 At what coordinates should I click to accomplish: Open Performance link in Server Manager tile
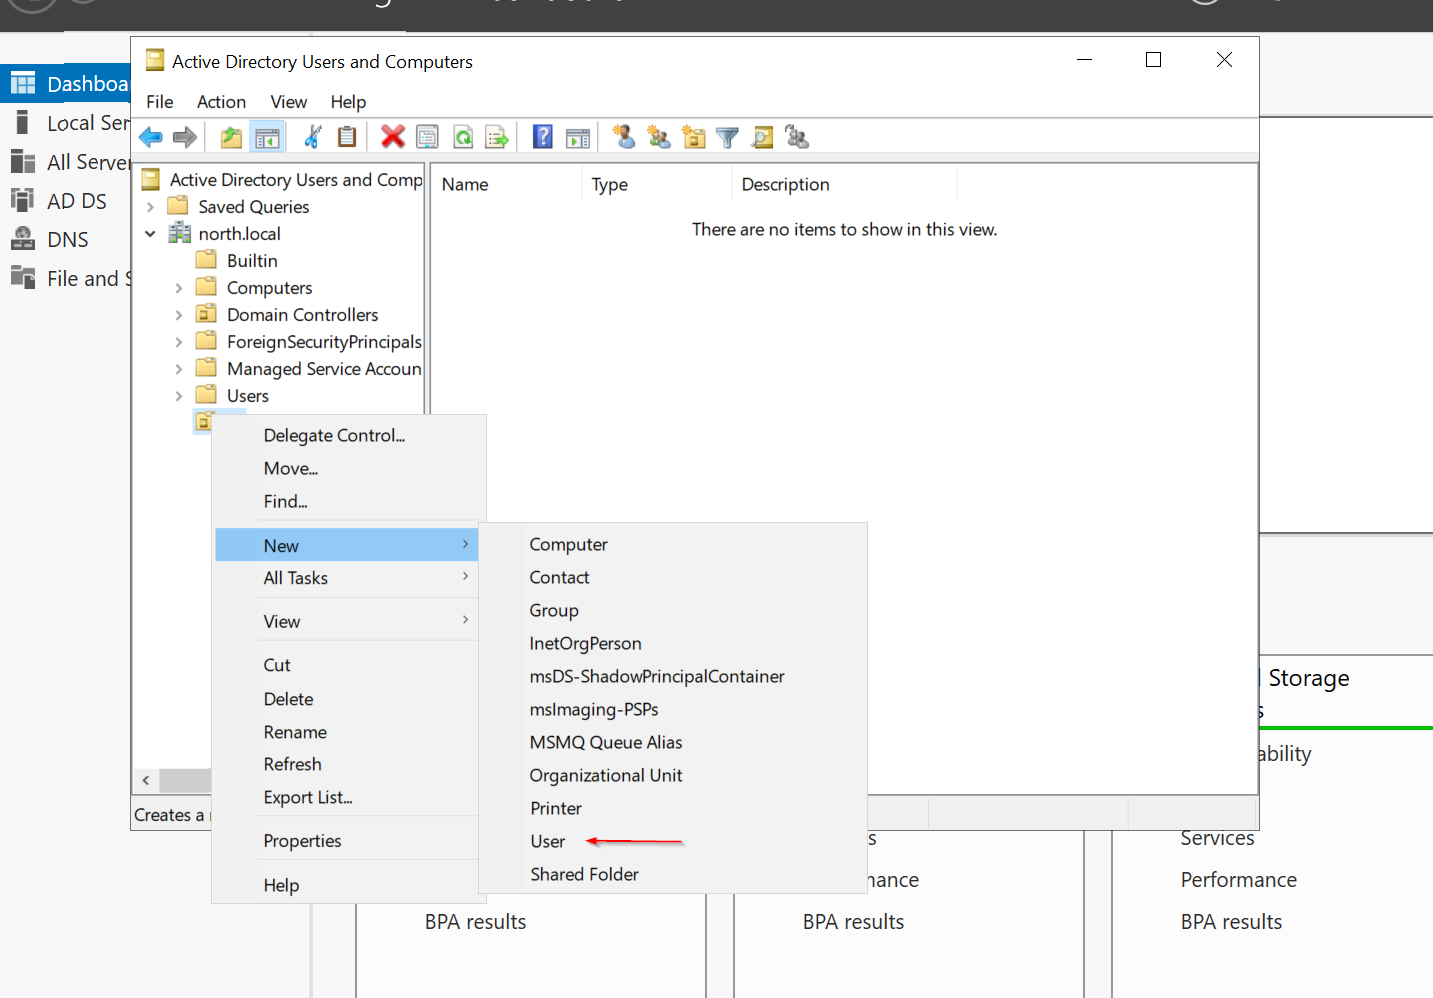(1238, 880)
